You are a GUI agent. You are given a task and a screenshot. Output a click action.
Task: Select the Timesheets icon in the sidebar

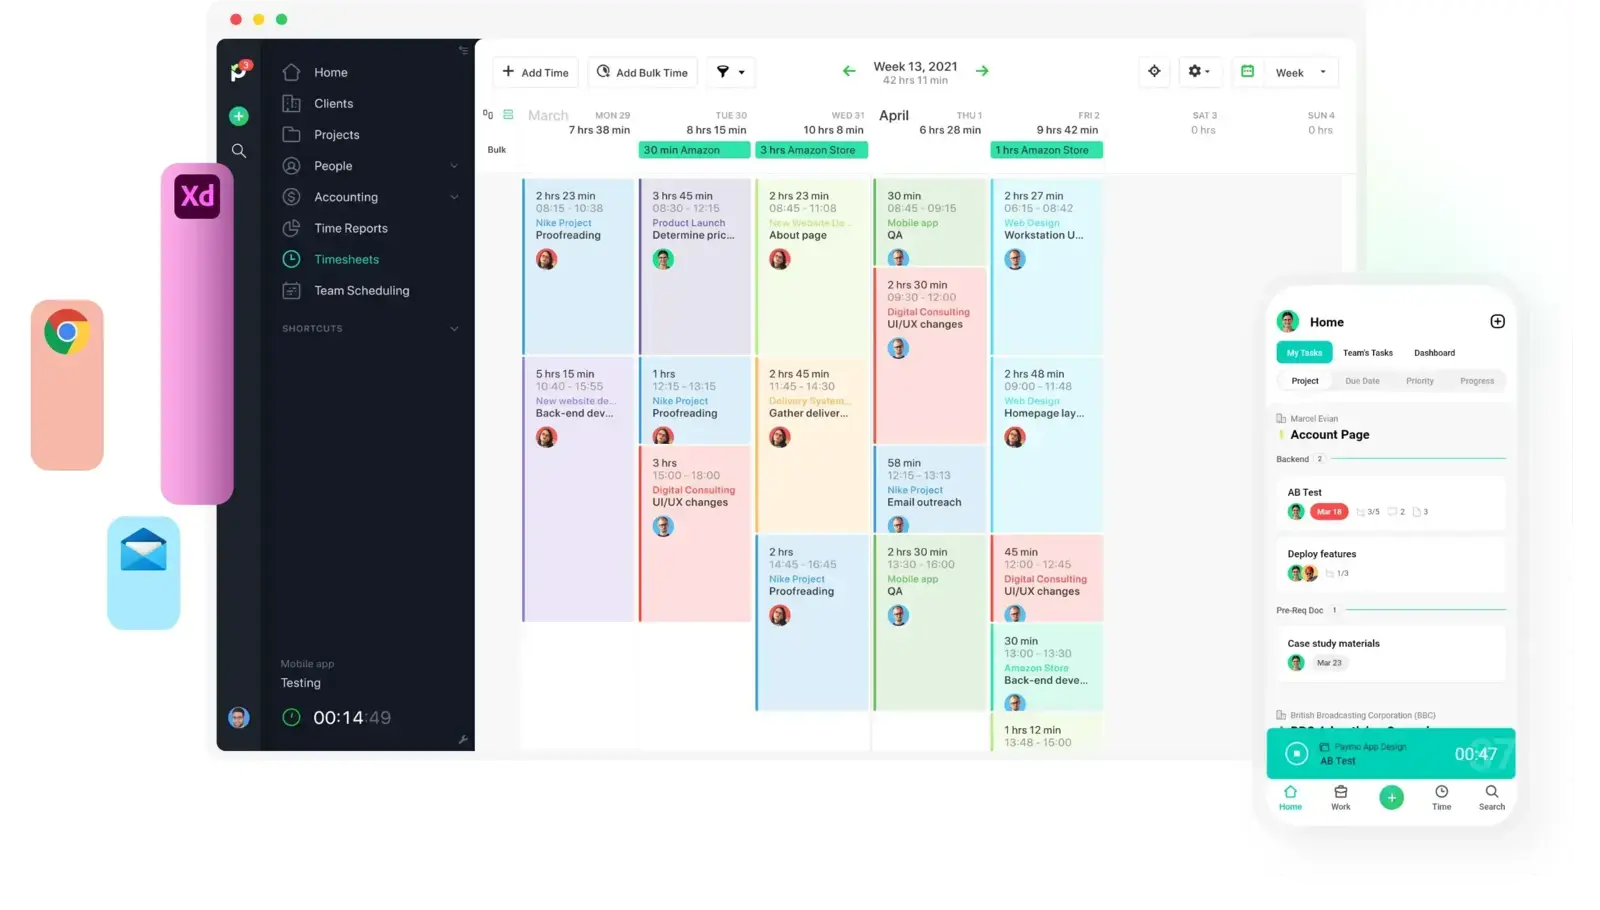coord(290,259)
